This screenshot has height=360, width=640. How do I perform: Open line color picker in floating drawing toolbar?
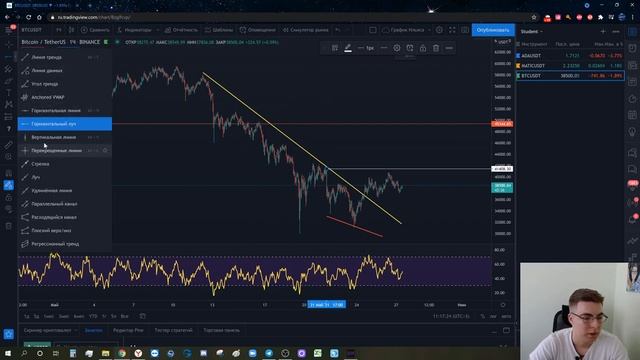[x=348, y=48]
